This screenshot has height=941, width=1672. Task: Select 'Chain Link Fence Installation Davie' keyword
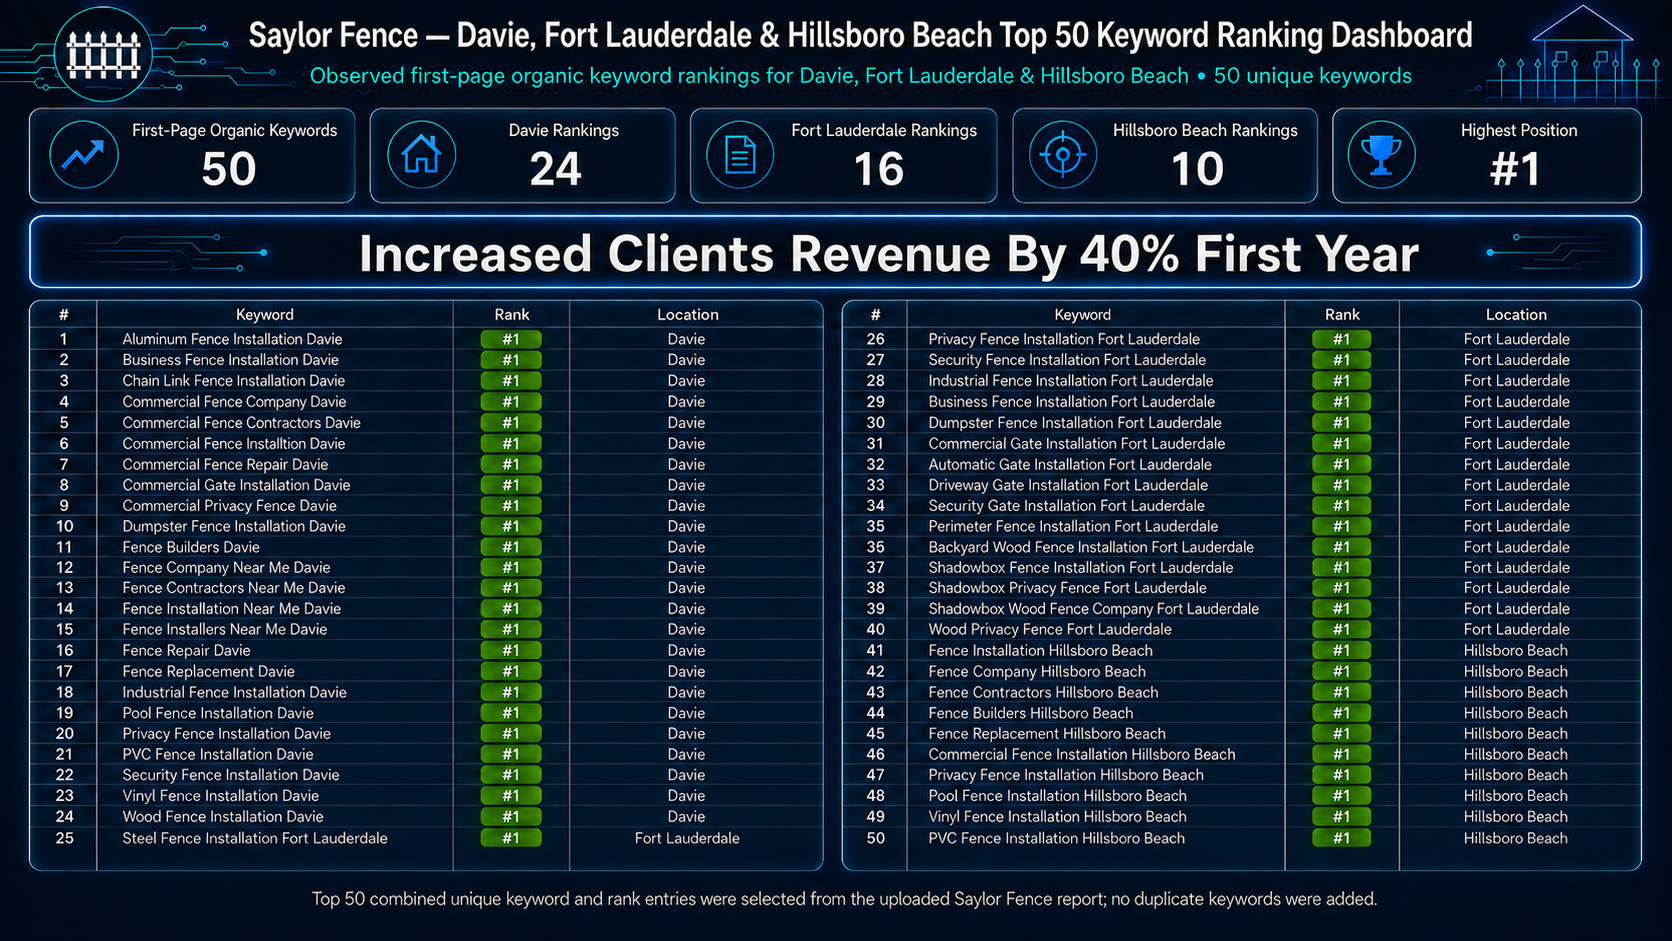pos(233,381)
